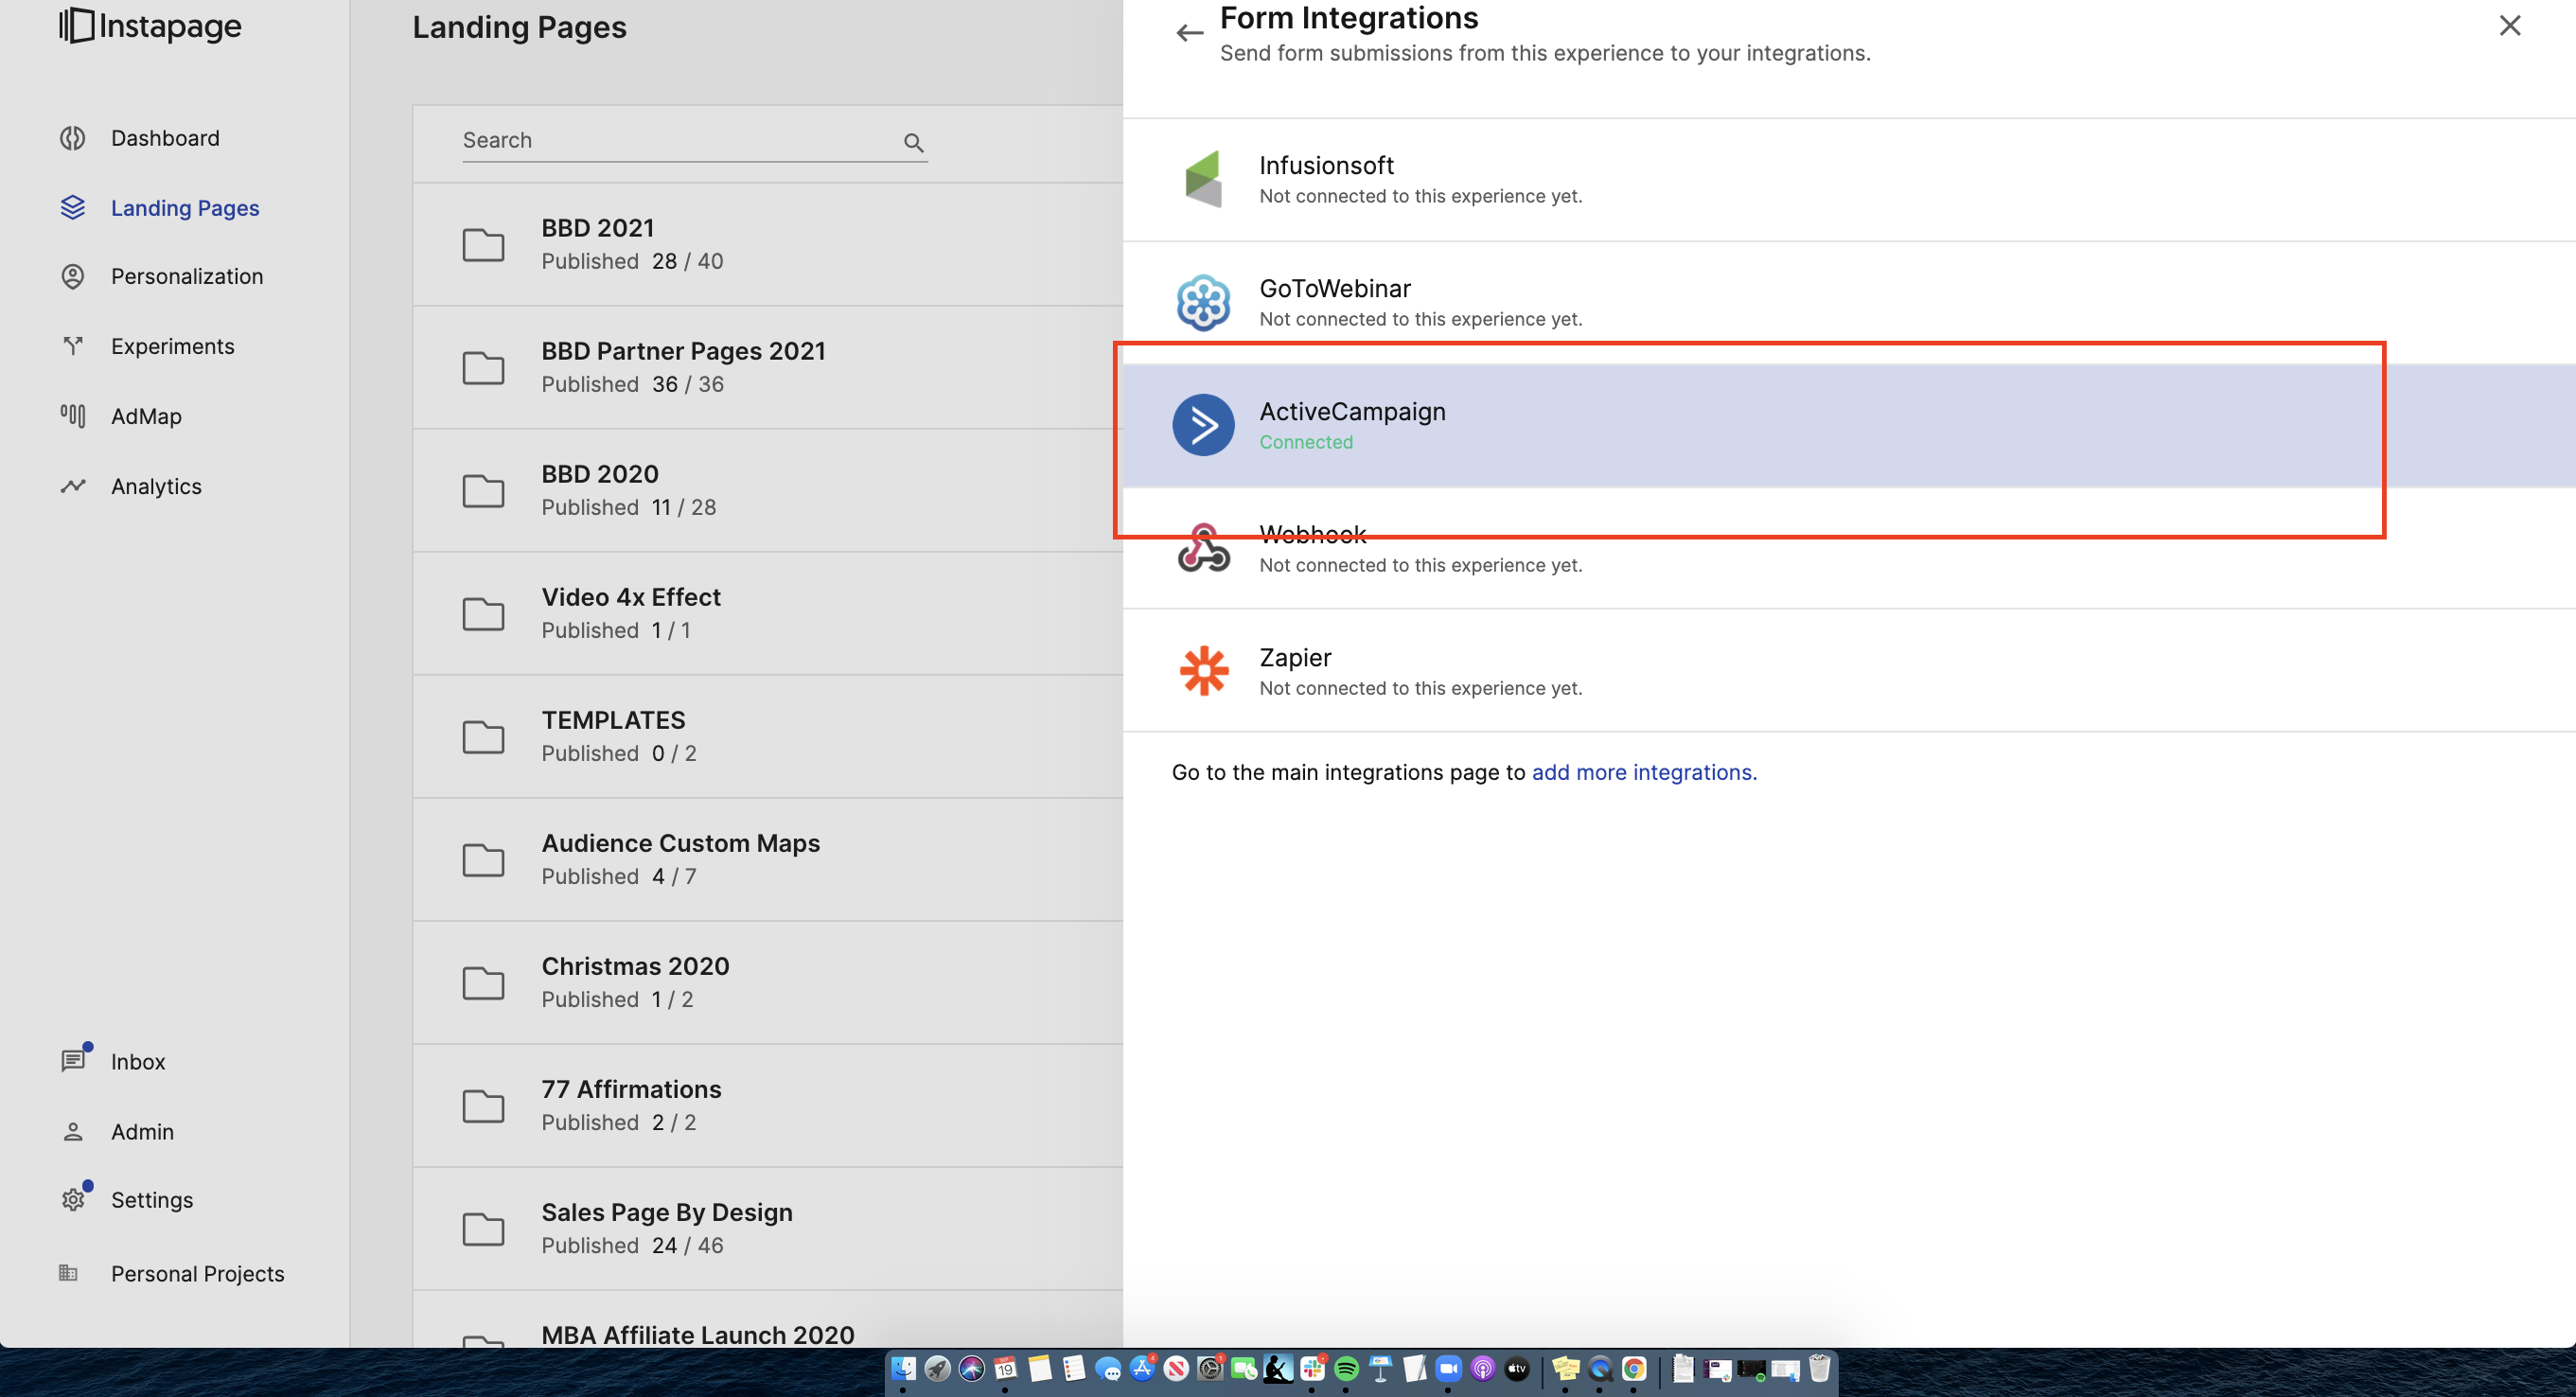Open the 77 Affirmations folder
The height and width of the screenshot is (1397, 2576).
(x=767, y=1105)
